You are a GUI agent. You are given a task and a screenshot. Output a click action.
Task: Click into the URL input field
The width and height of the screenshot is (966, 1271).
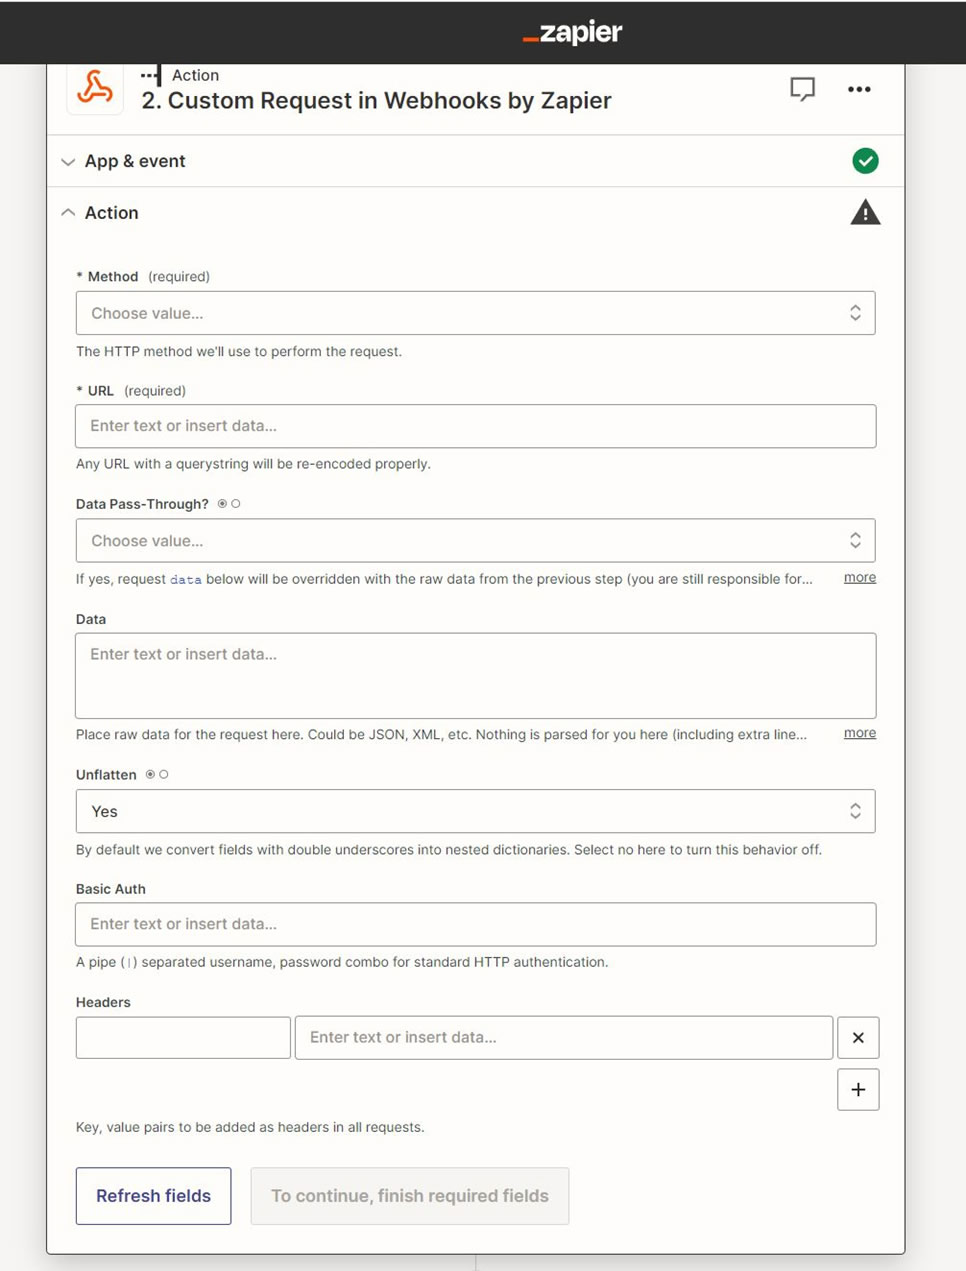[x=475, y=426]
